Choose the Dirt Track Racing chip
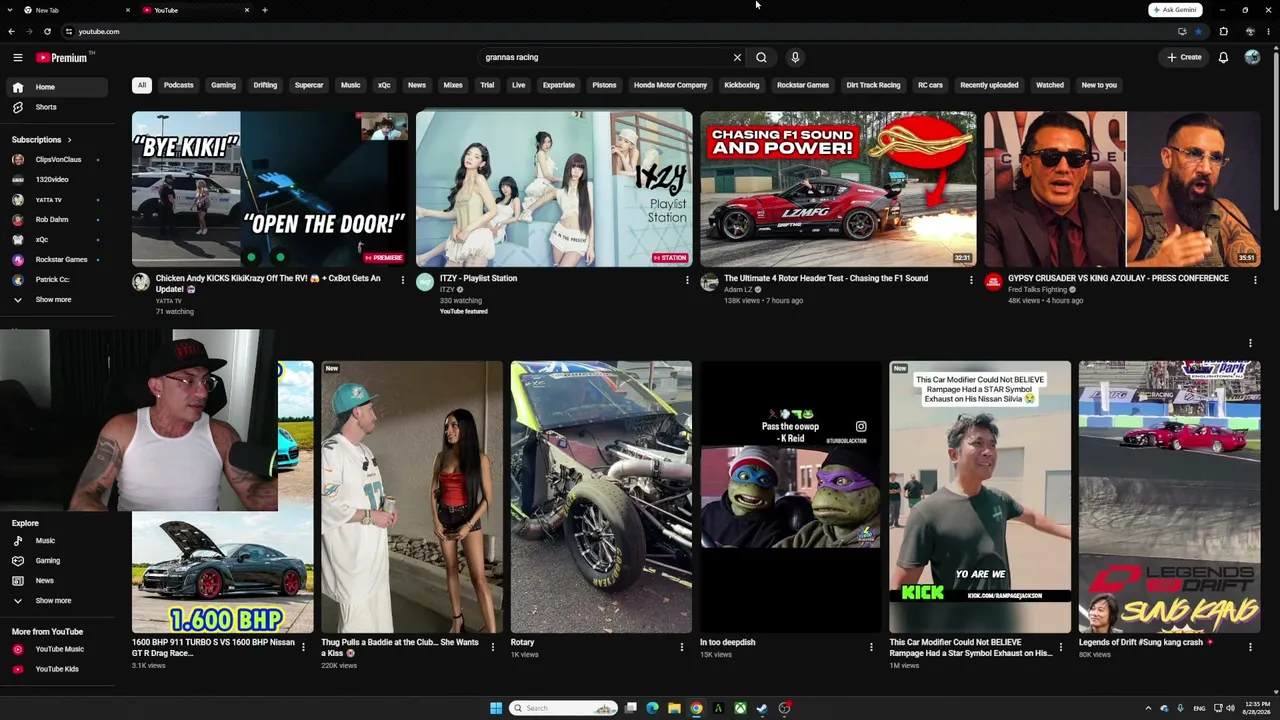1280x720 pixels. 873,85
